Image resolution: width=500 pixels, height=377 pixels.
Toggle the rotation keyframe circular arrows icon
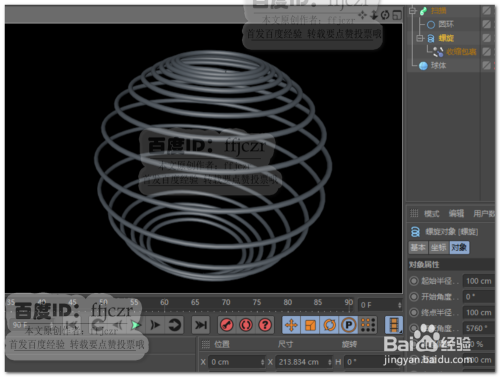[x=329, y=325]
